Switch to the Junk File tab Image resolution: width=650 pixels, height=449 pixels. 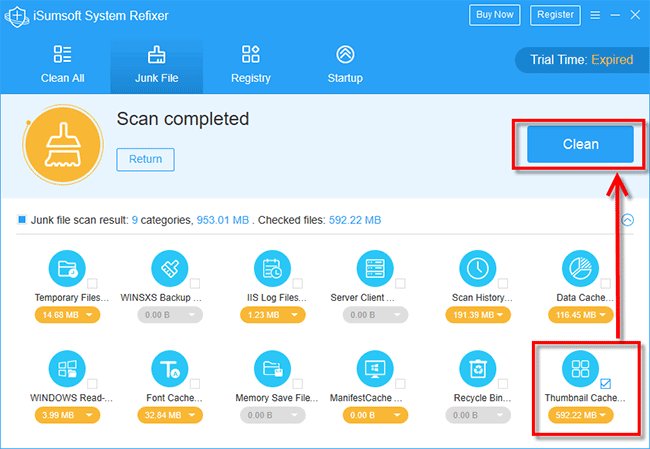pyautogui.click(x=157, y=65)
